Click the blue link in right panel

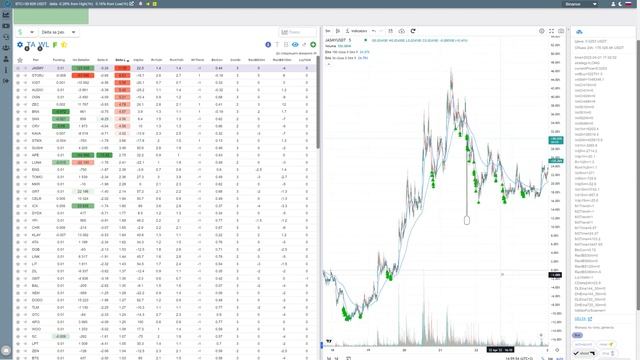coord(583,319)
